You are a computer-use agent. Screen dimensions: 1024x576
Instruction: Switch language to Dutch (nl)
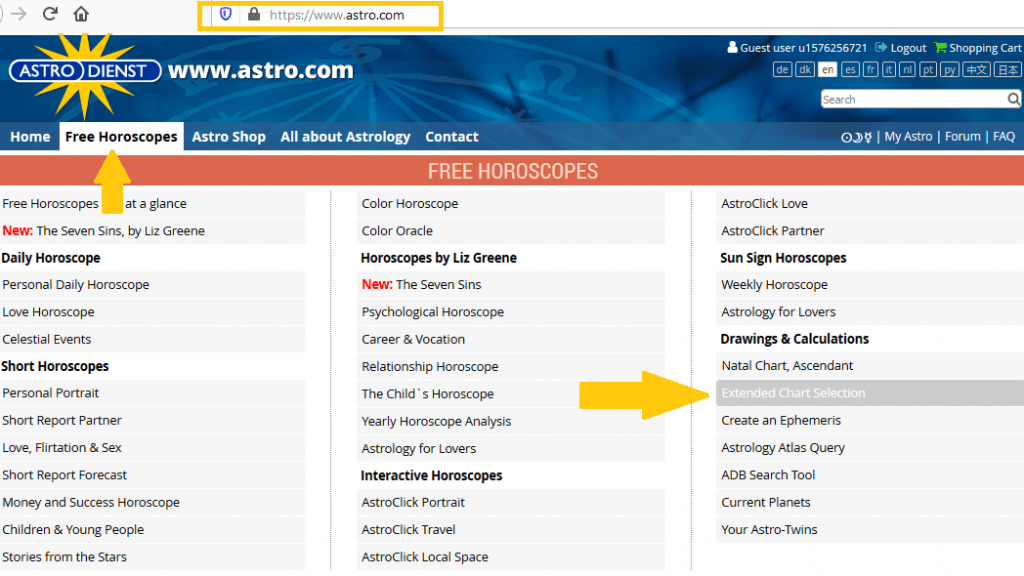pos(907,69)
